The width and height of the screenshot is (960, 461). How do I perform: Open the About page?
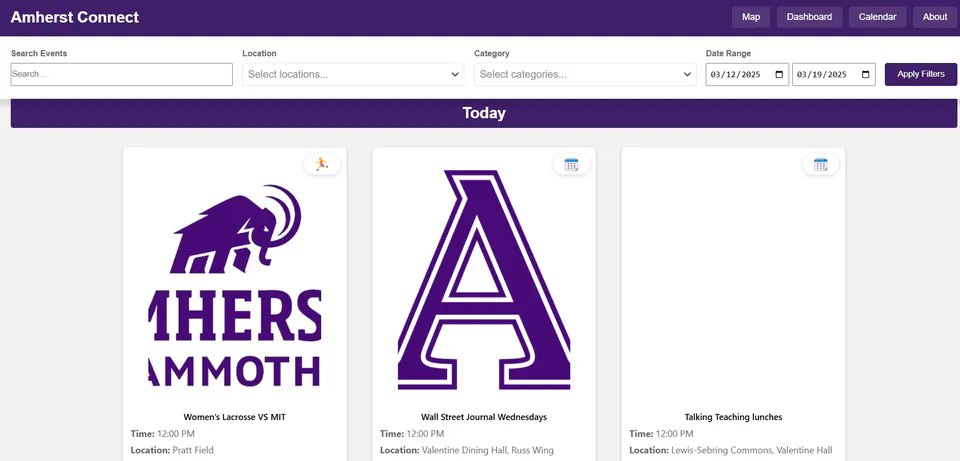point(935,17)
